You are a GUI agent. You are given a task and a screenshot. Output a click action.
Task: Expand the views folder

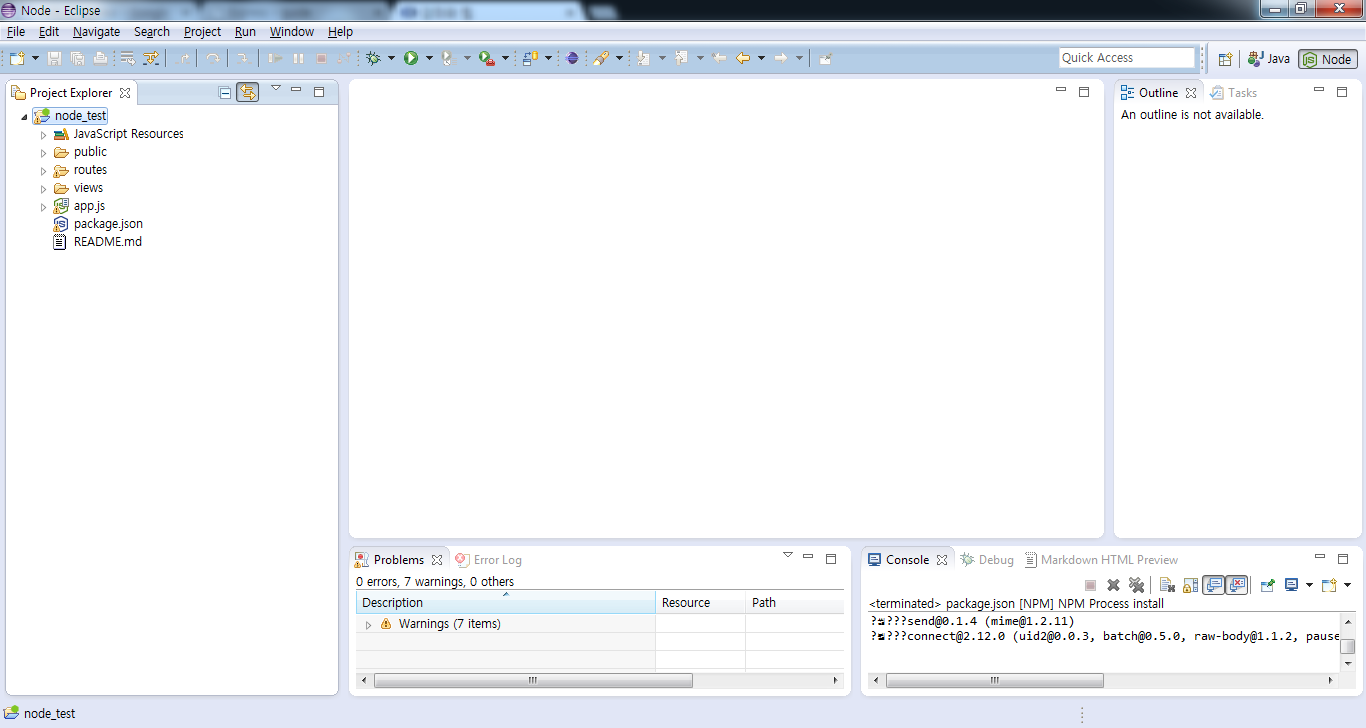click(43, 188)
